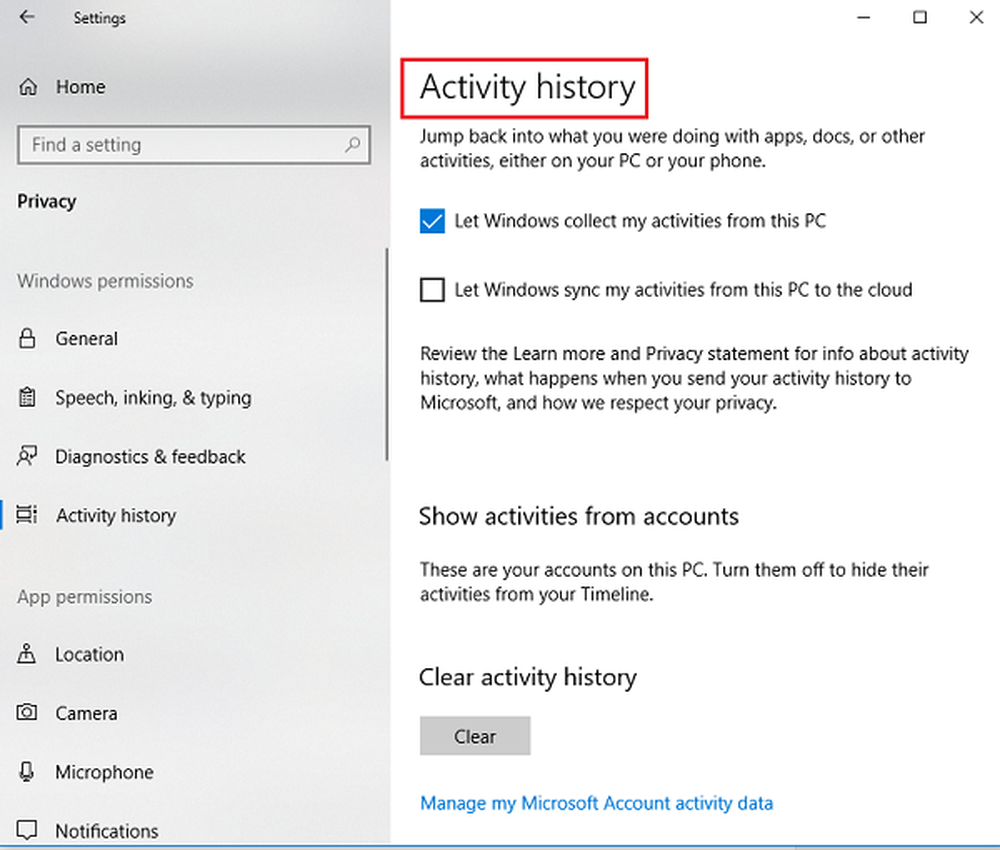The width and height of the screenshot is (1000, 850).
Task: Open the Home settings page
Action: [x=80, y=87]
